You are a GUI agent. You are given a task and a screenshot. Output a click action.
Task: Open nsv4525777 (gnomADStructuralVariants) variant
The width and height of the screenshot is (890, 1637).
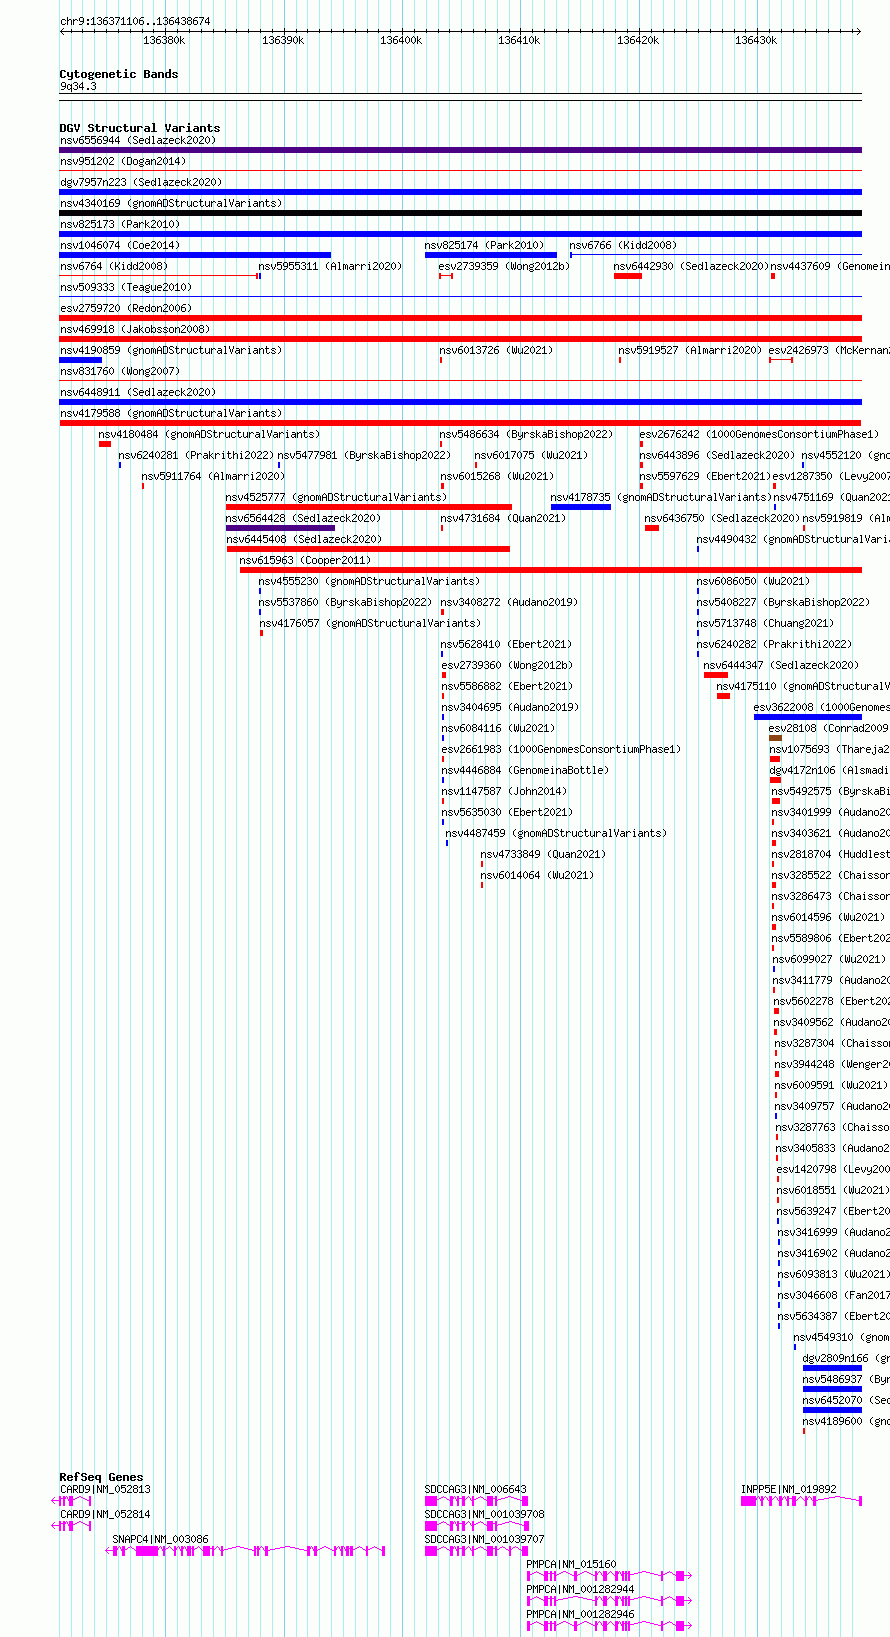336,497
